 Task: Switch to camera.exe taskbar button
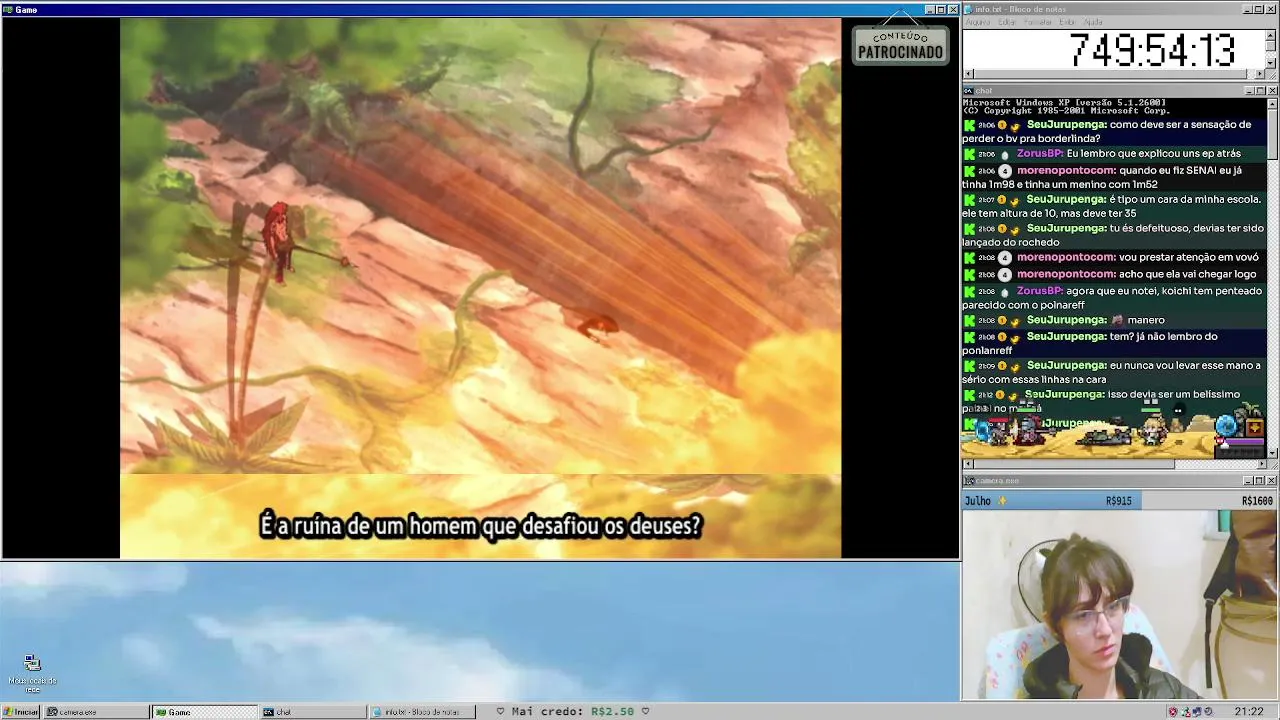97,712
